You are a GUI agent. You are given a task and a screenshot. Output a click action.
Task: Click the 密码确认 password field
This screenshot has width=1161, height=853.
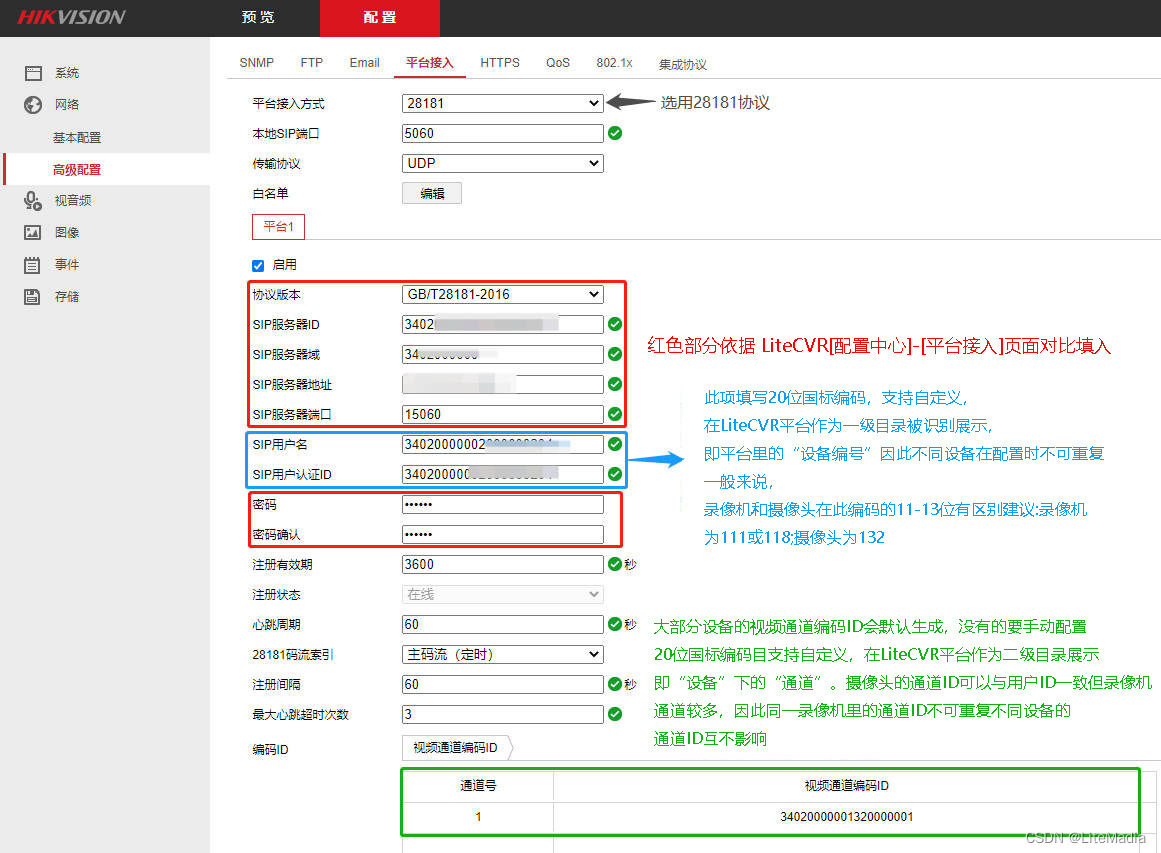click(503, 534)
